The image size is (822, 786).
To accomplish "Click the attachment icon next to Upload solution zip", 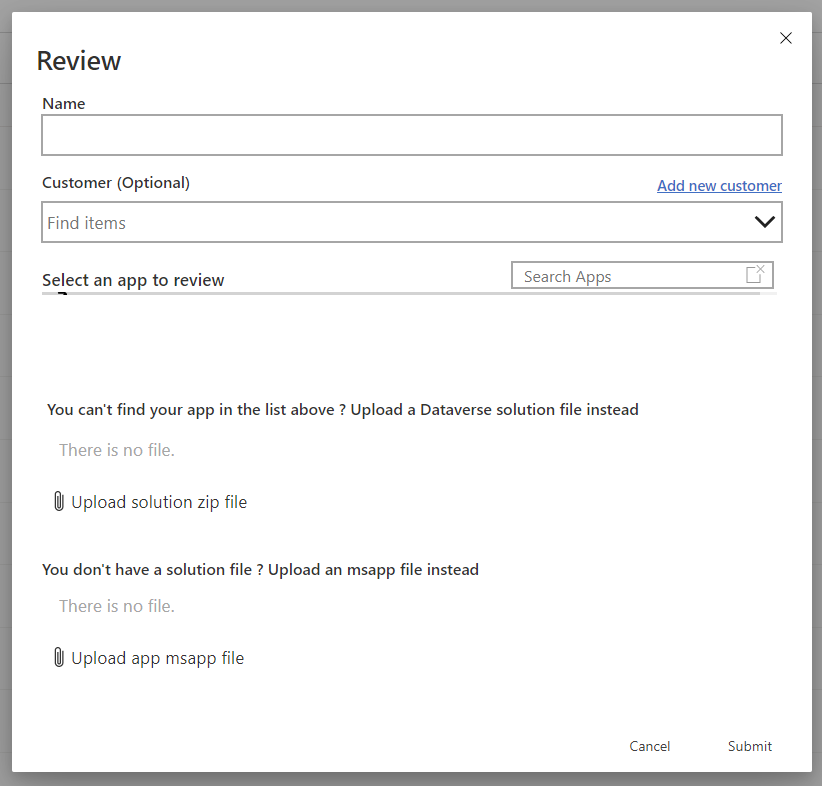I will tap(59, 500).
